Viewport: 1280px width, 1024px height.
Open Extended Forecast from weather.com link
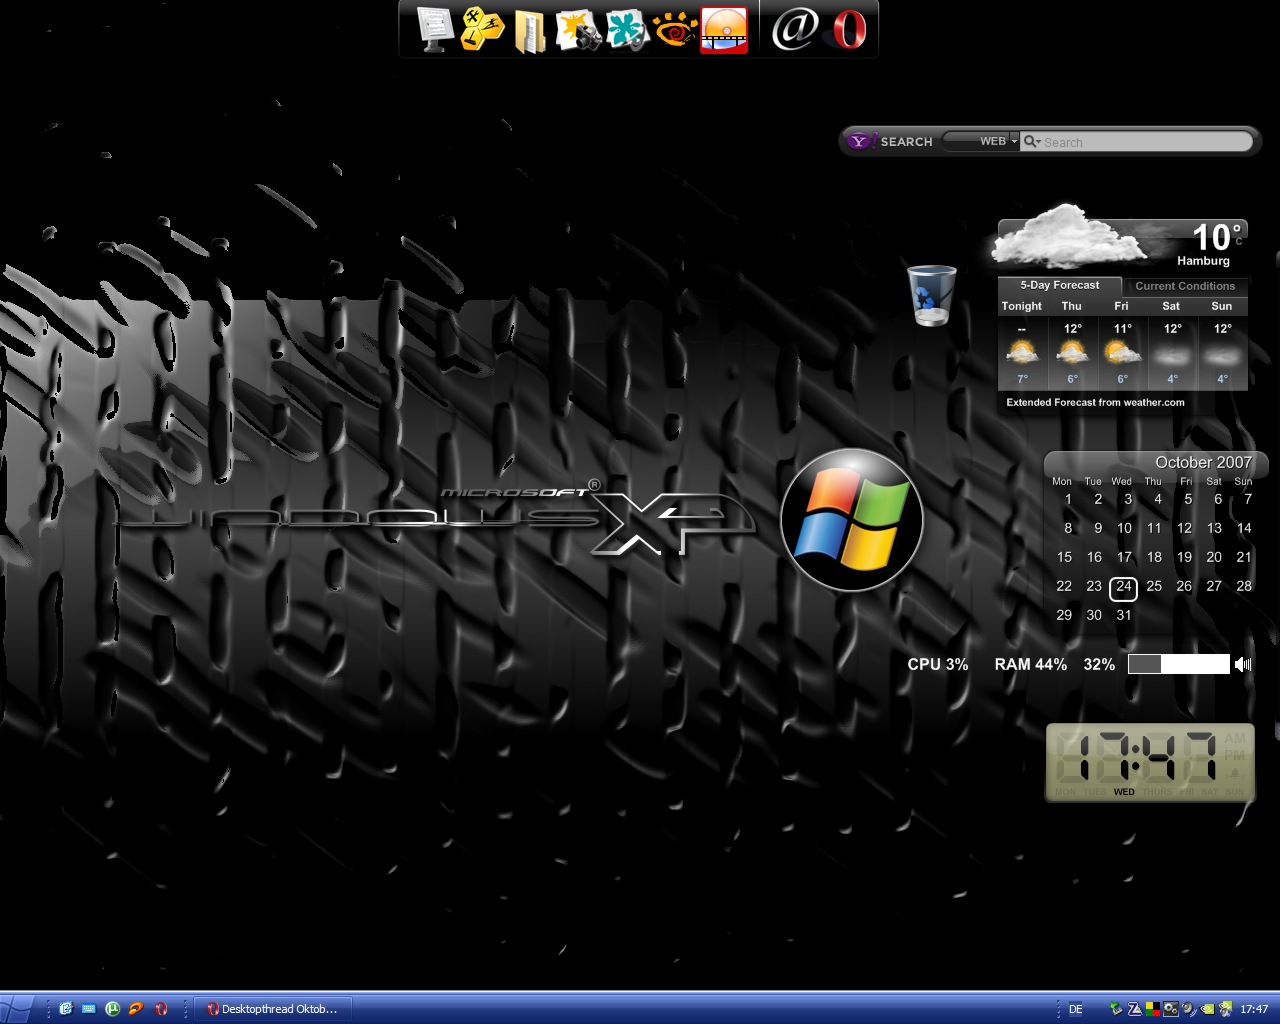pos(1095,402)
